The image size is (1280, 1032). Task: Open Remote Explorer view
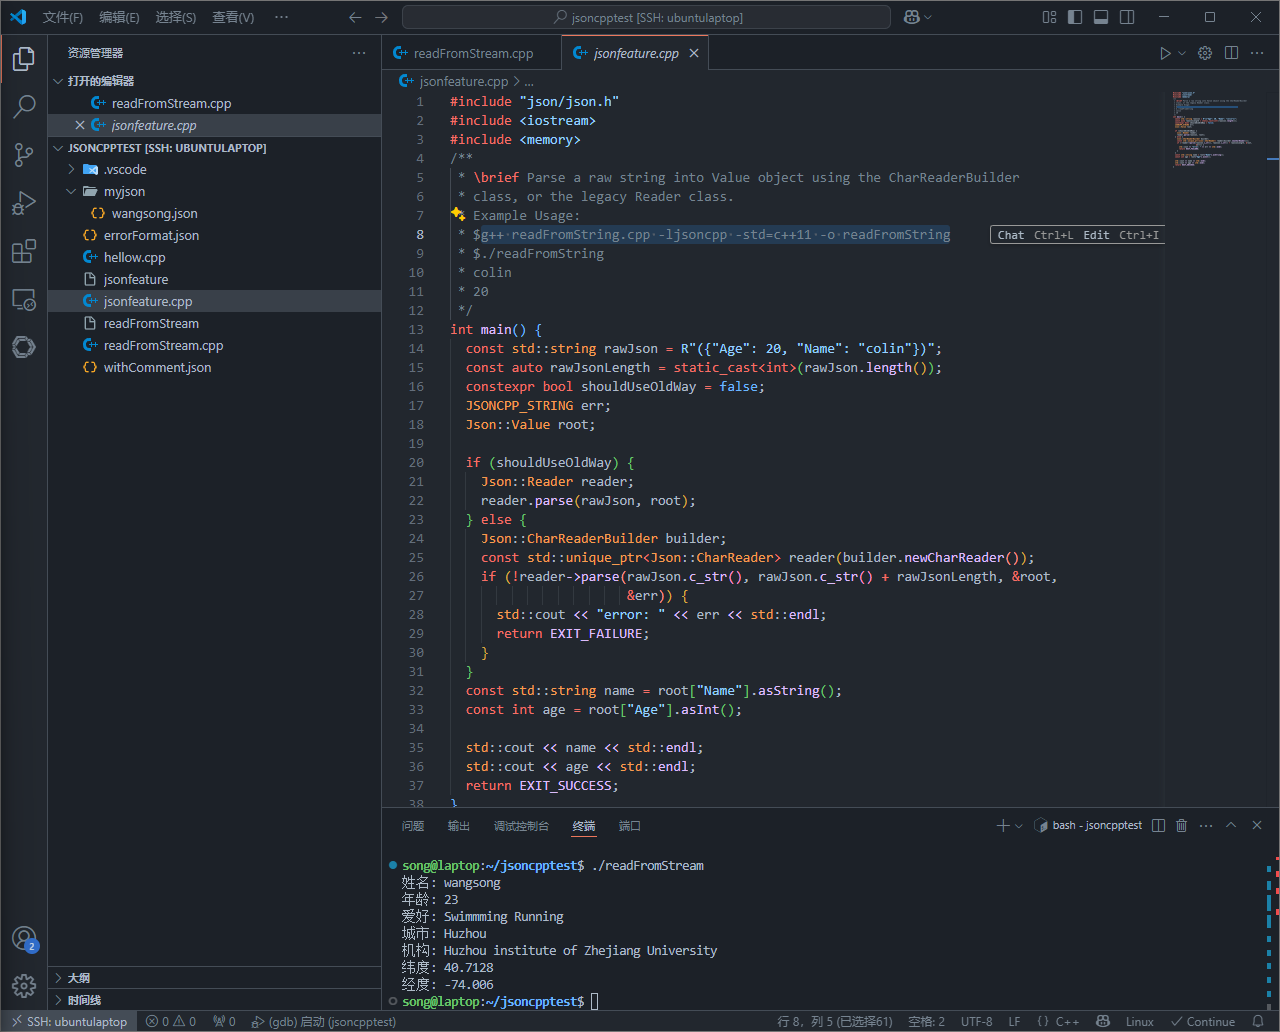click(x=24, y=299)
